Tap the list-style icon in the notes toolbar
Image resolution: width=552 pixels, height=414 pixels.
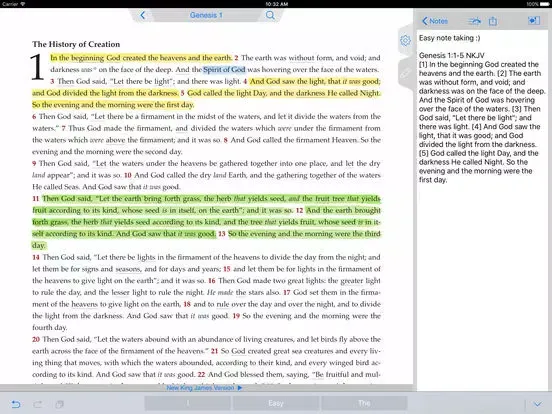[x=474, y=21]
